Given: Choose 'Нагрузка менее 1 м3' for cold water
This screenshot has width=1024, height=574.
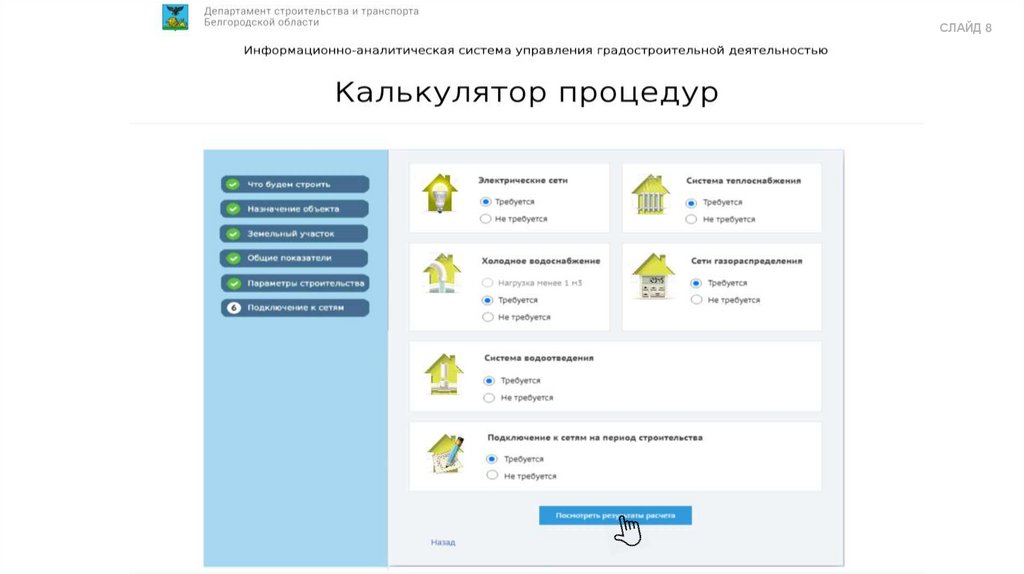Looking at the screenshot, I should 488,283.
